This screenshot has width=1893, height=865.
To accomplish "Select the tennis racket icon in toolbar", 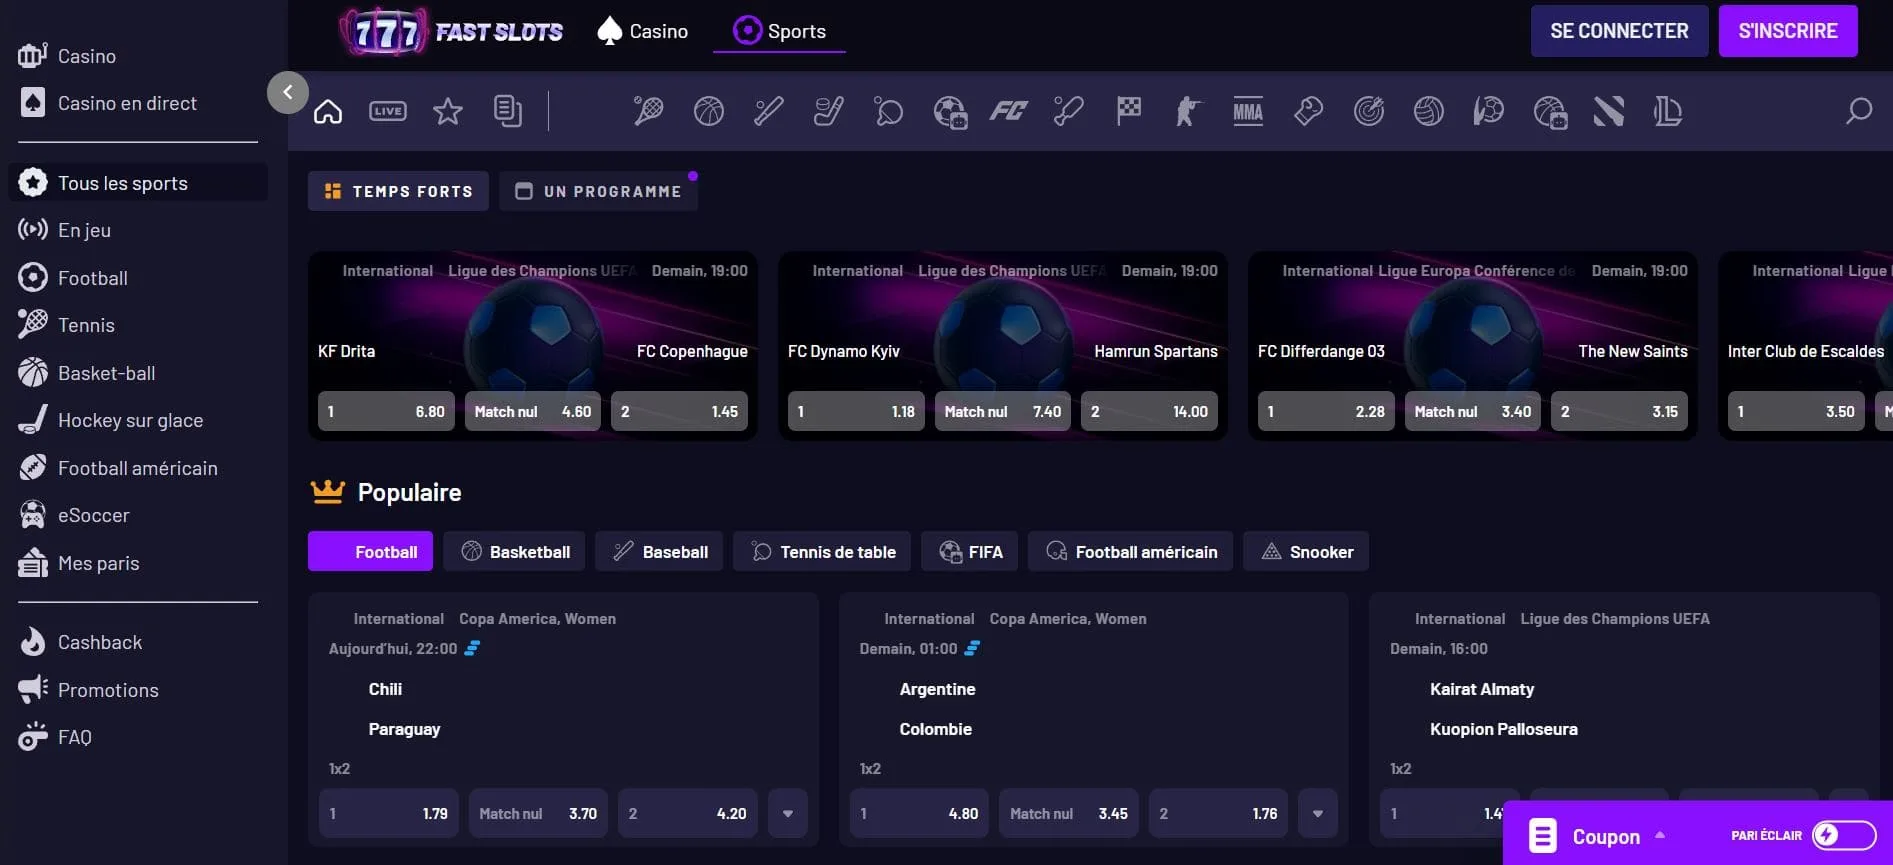I will (648, 111).
